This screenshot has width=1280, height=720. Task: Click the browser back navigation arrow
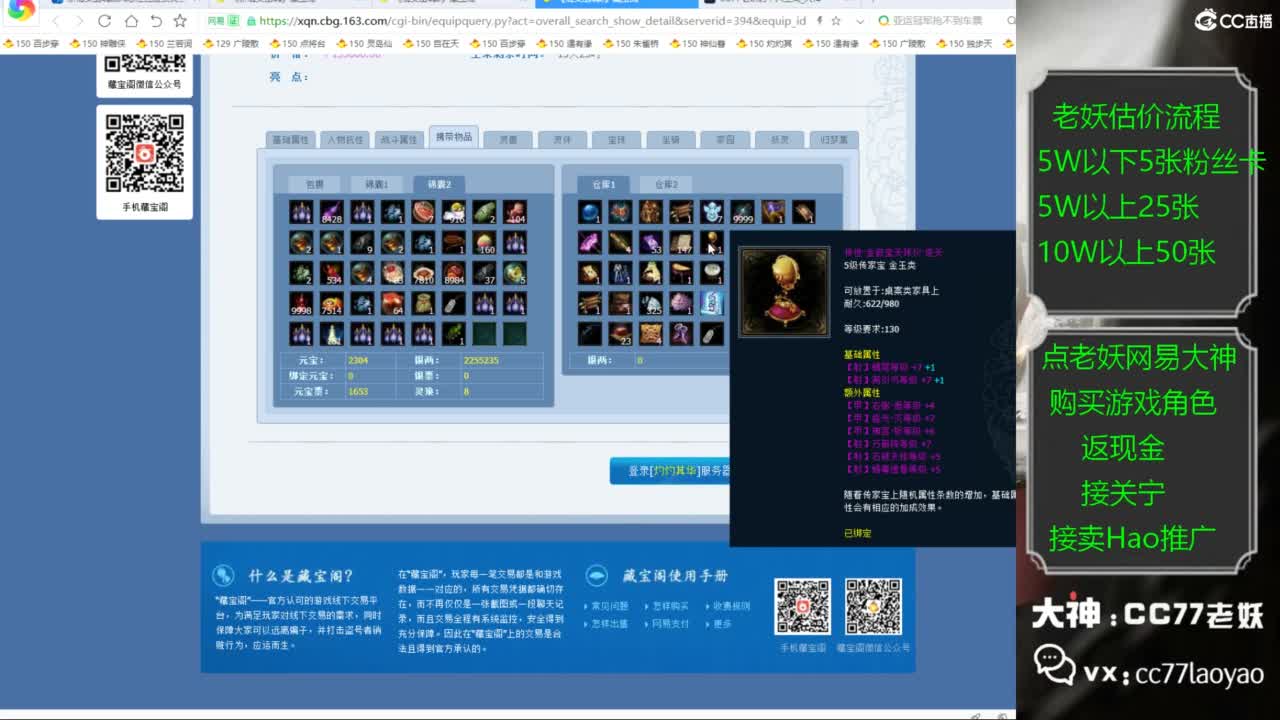click(55, 19)
